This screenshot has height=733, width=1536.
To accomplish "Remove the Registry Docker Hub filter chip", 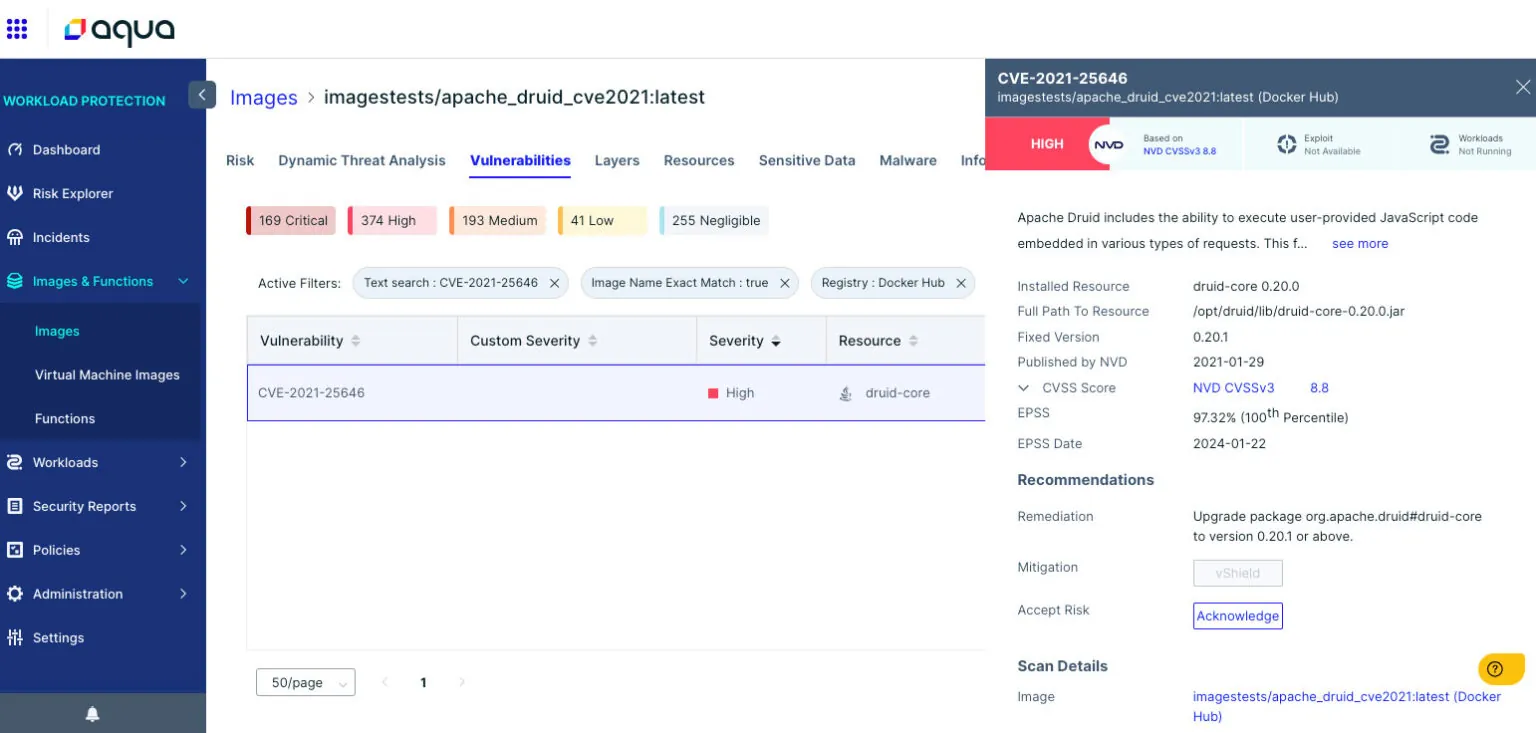I will (x=961, y=283).
